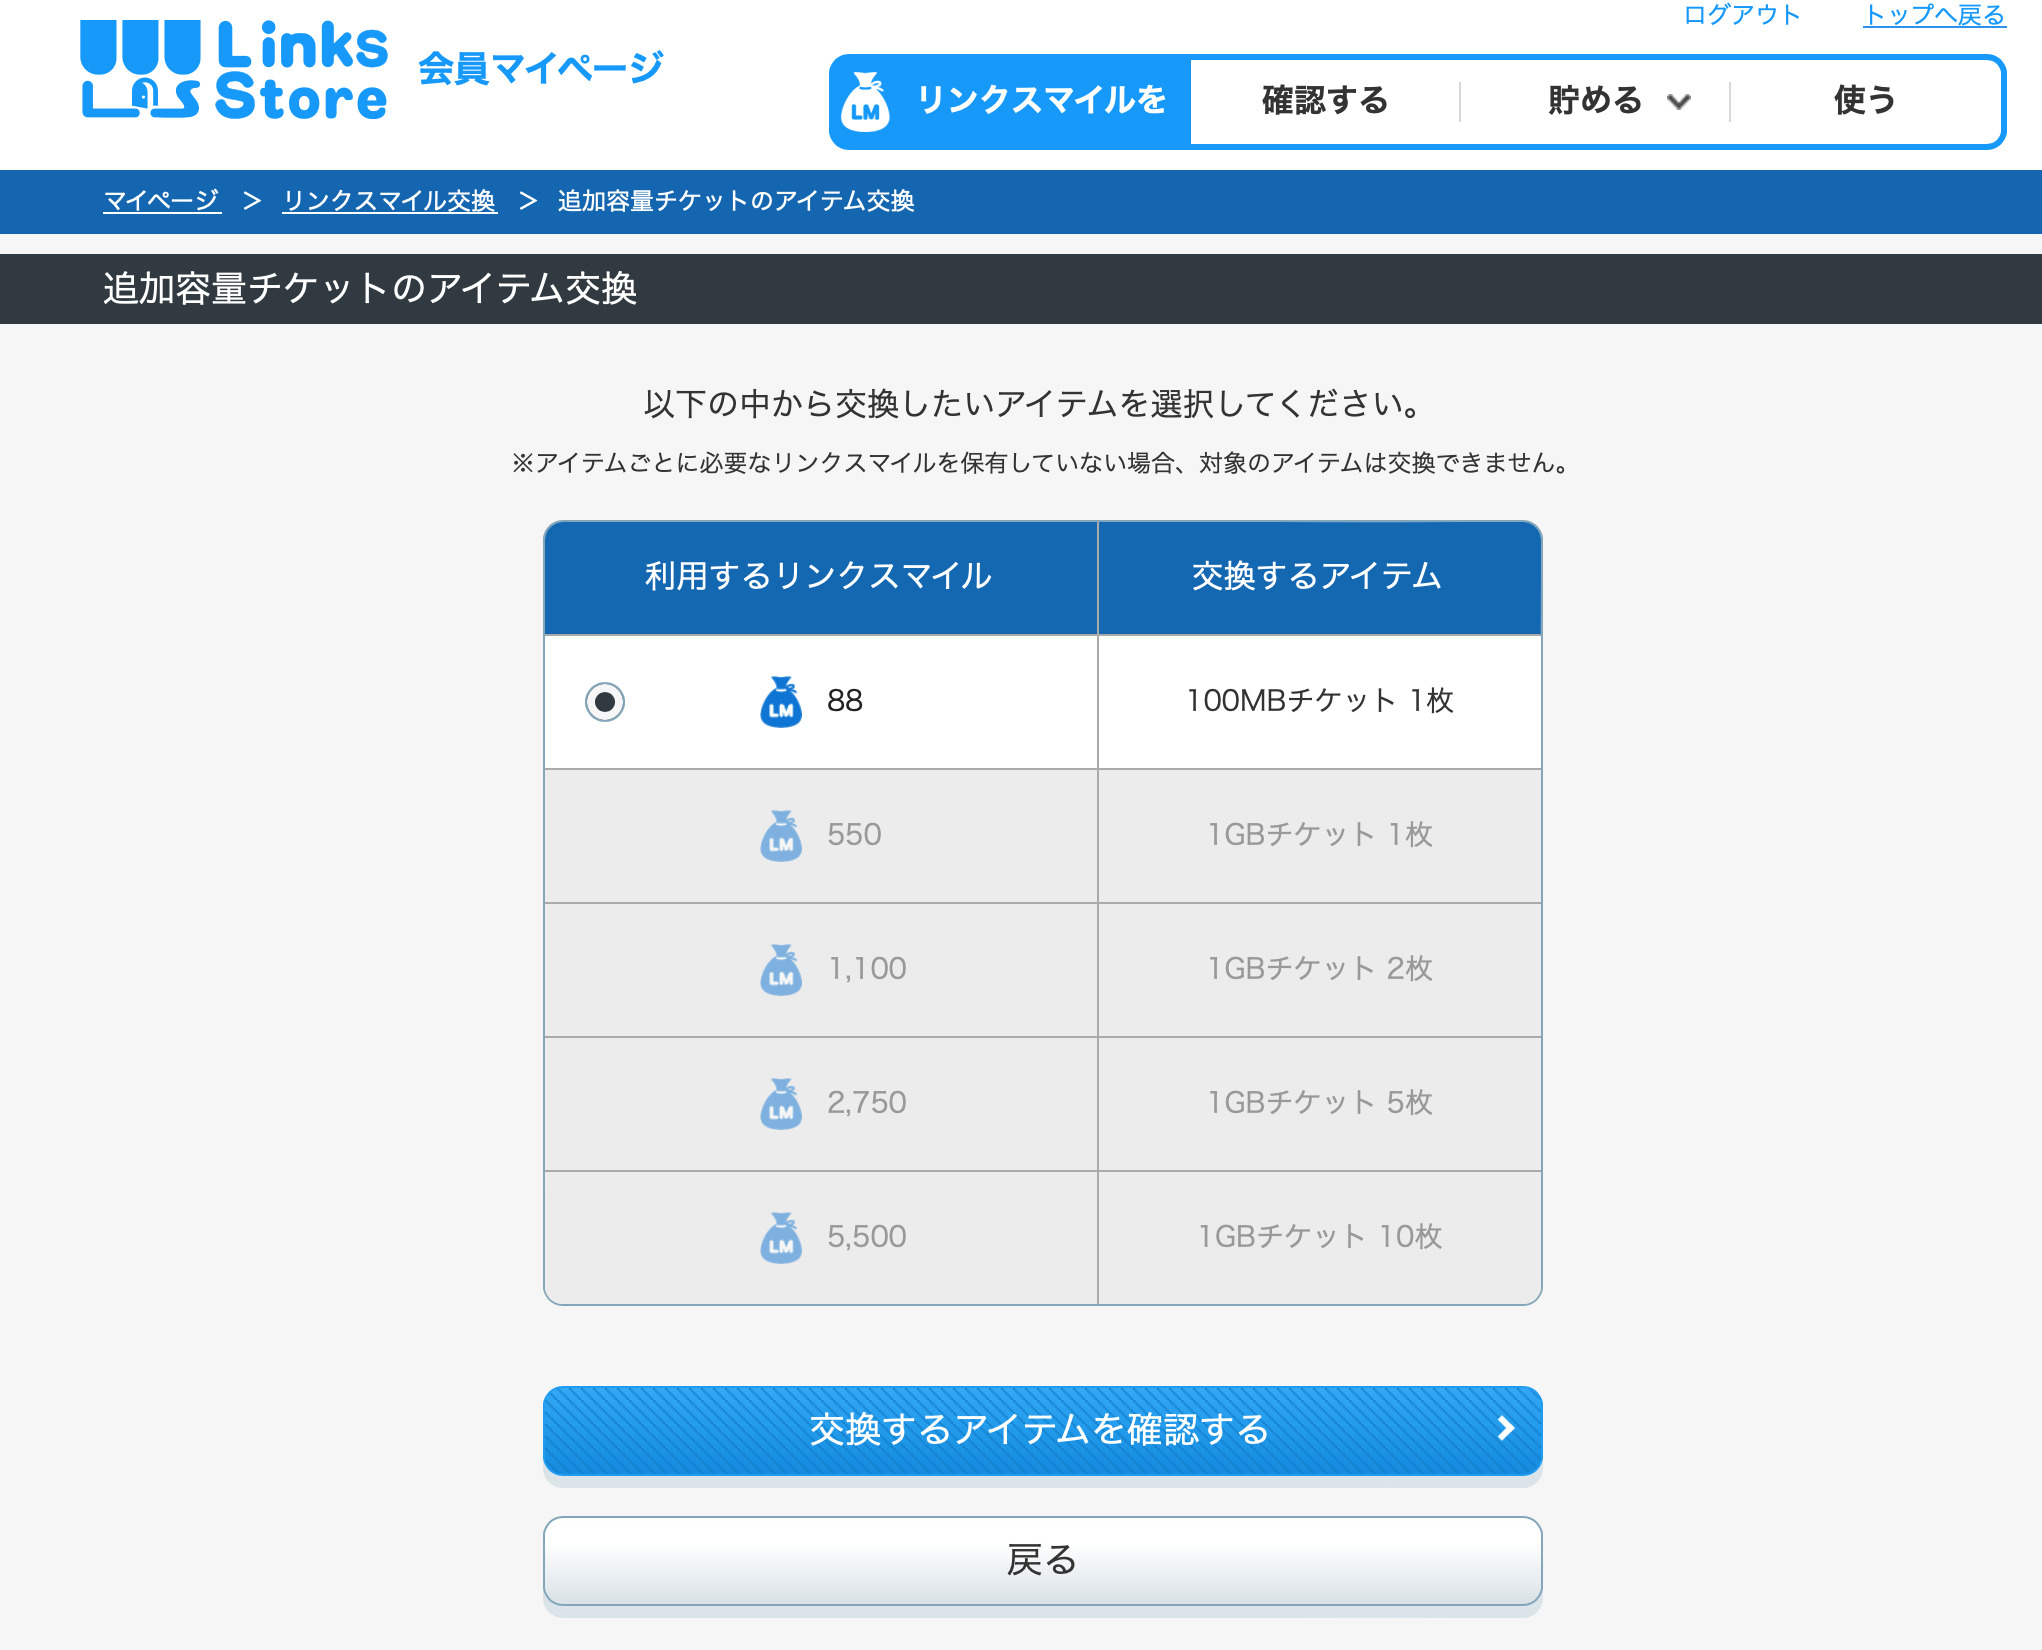Viewport: 2042px width, 1650px height.
Task: Click the LM money bag header icon
Action: (866, 101)
